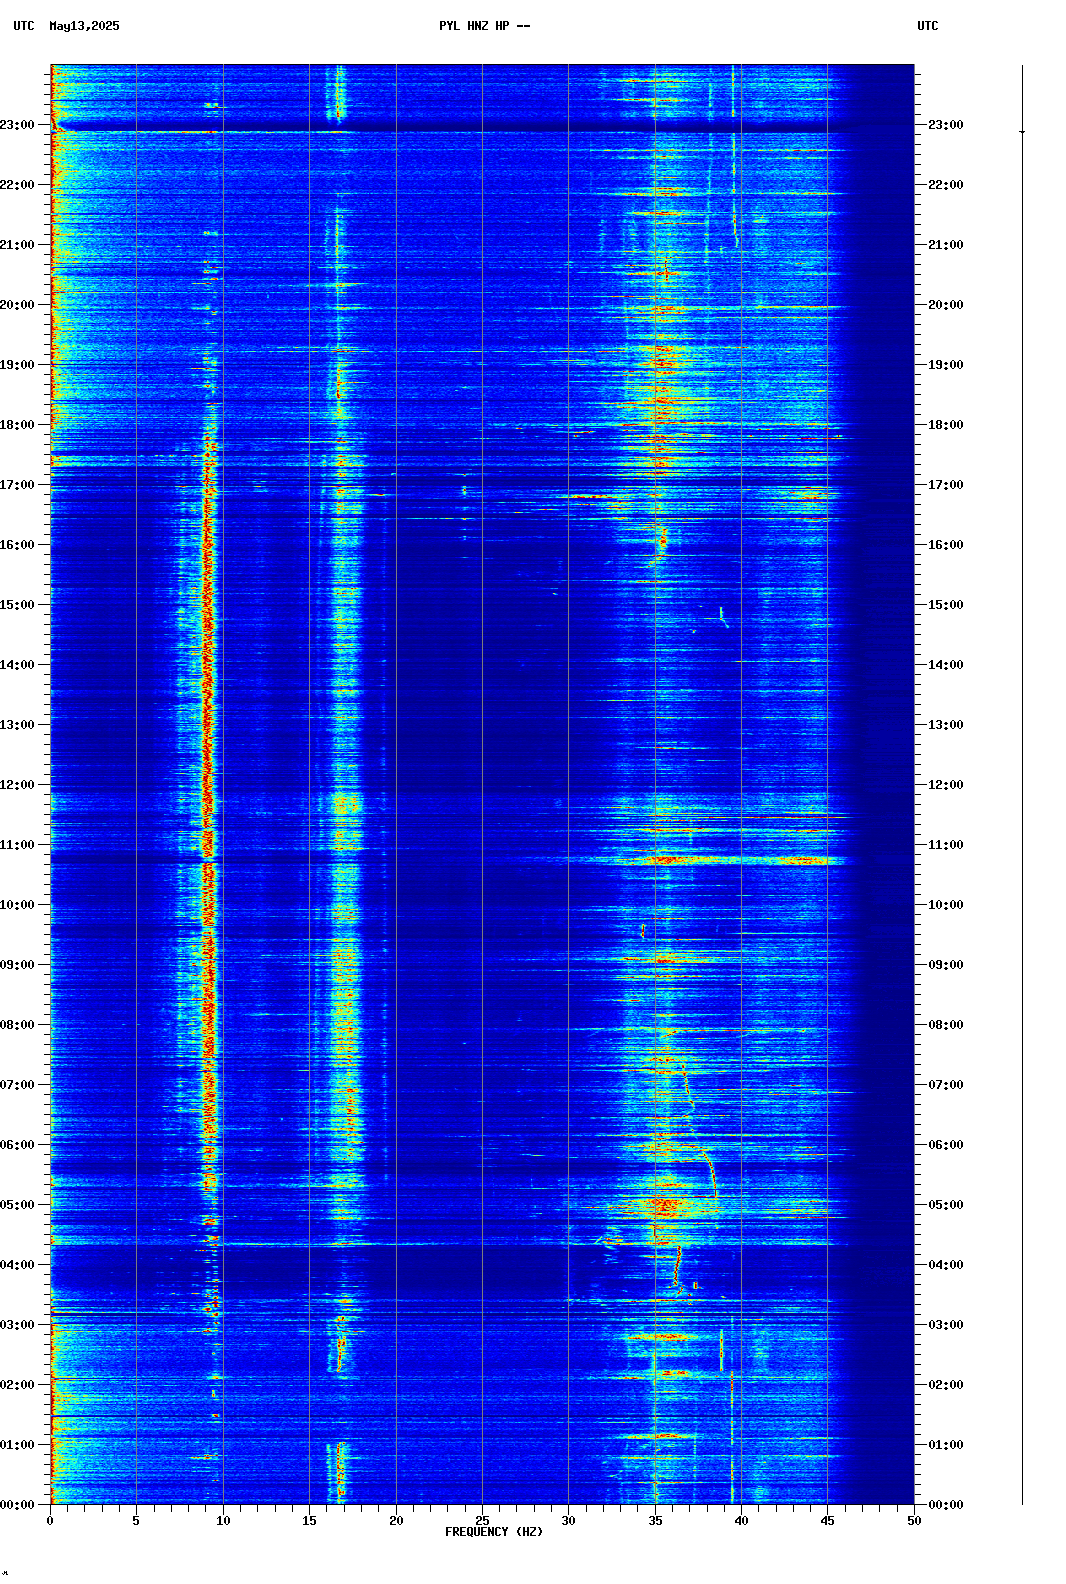The width and height of the screenshot is (1066, 1584).
Task: Click the 10 Hz frequency tick label
Action: [223, 1521]
